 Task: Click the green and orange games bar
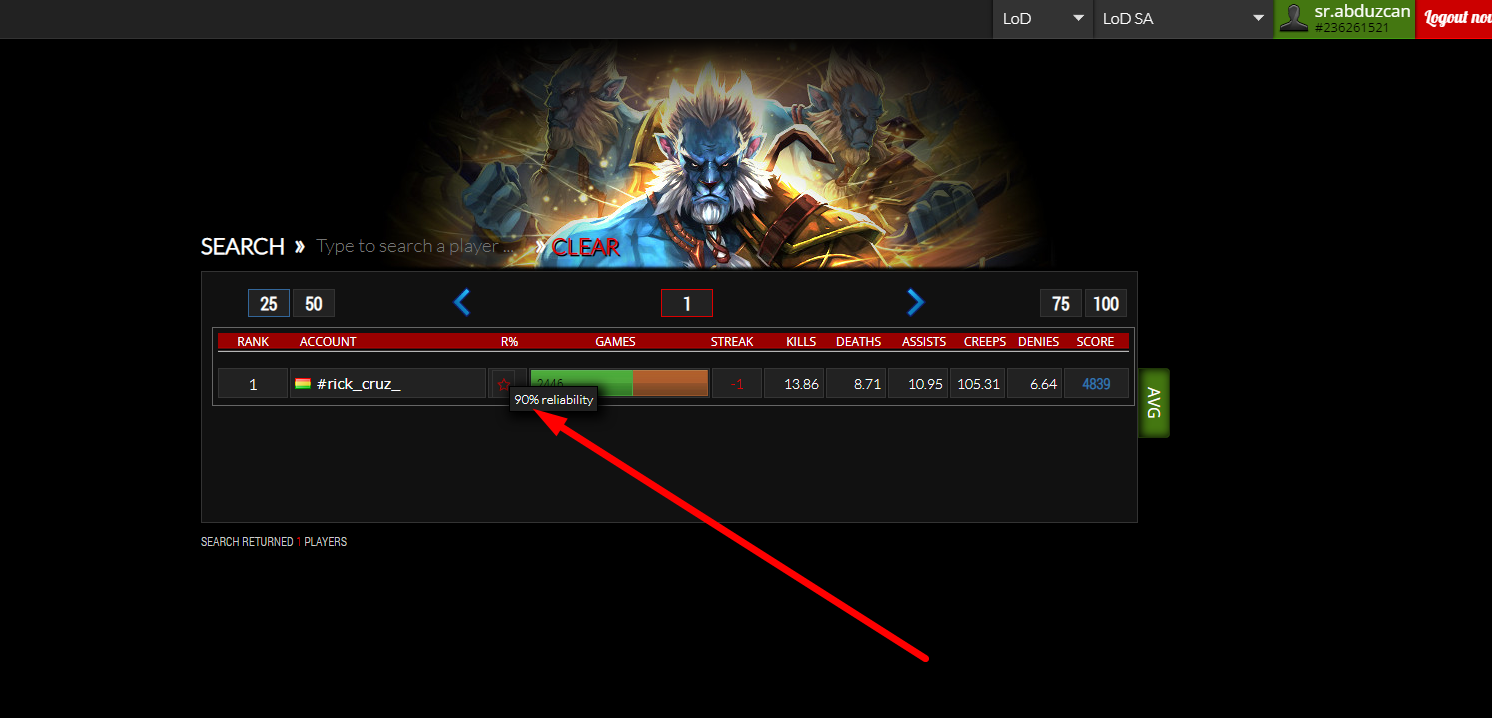tap(619, 383)
